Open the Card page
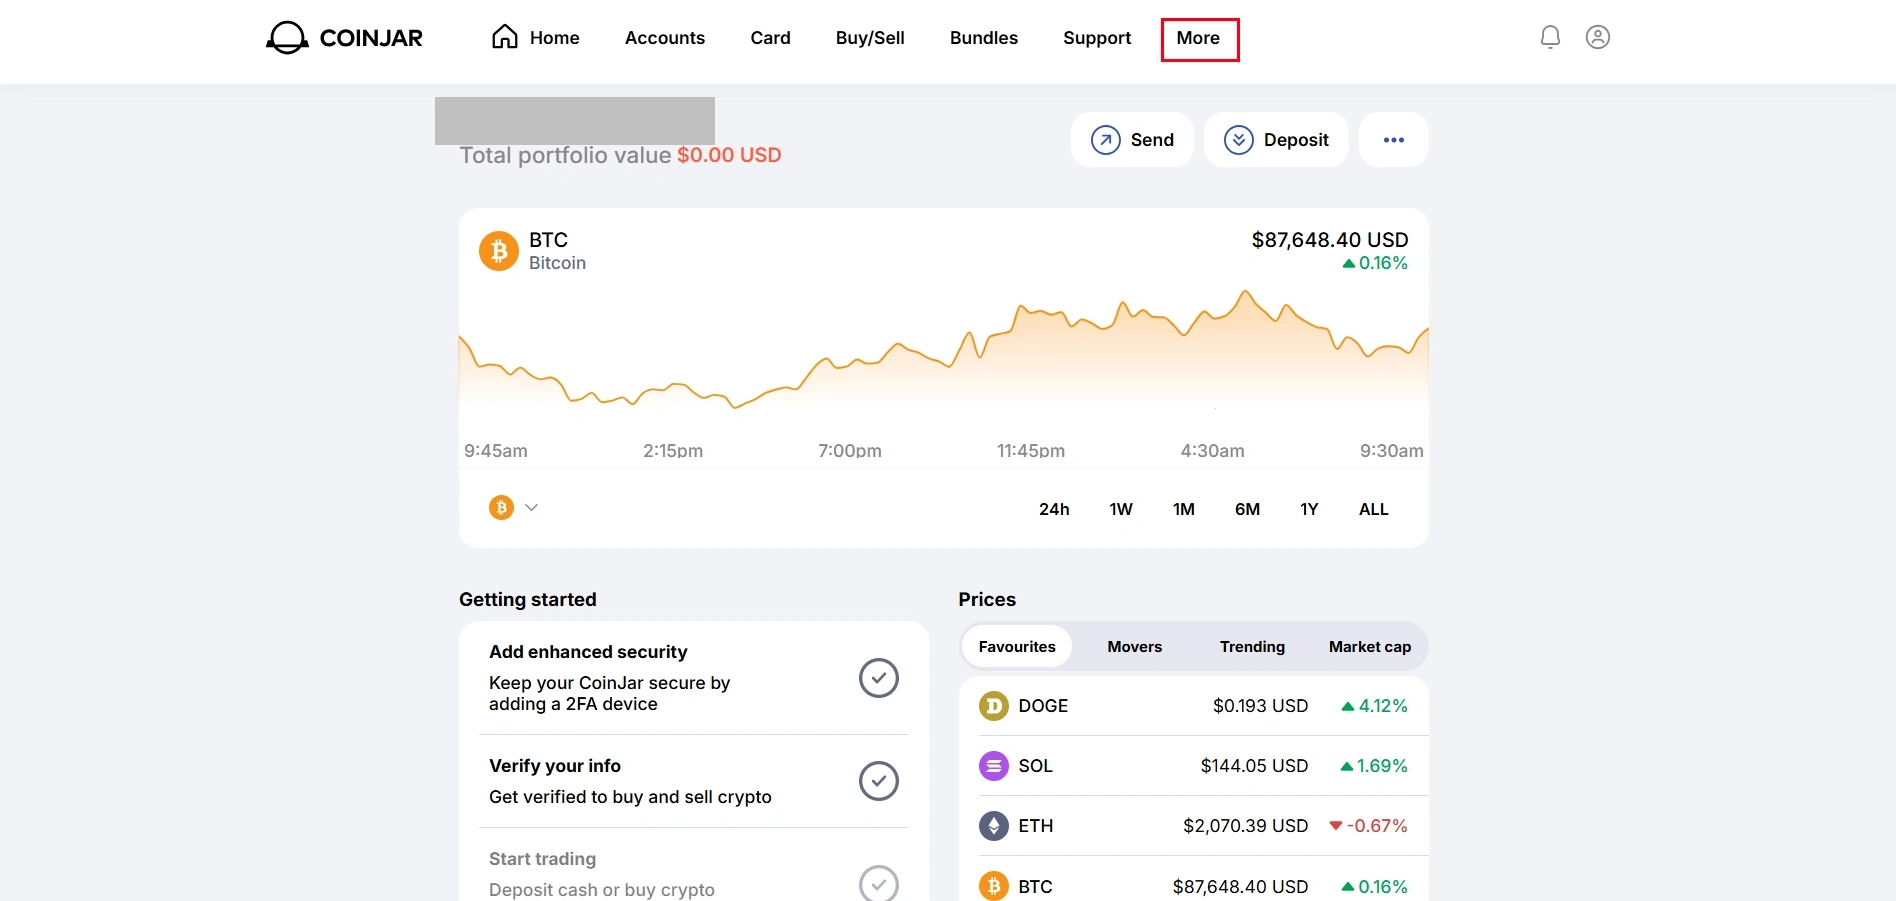Screen dimensions: 1896x901 [770, 38]
